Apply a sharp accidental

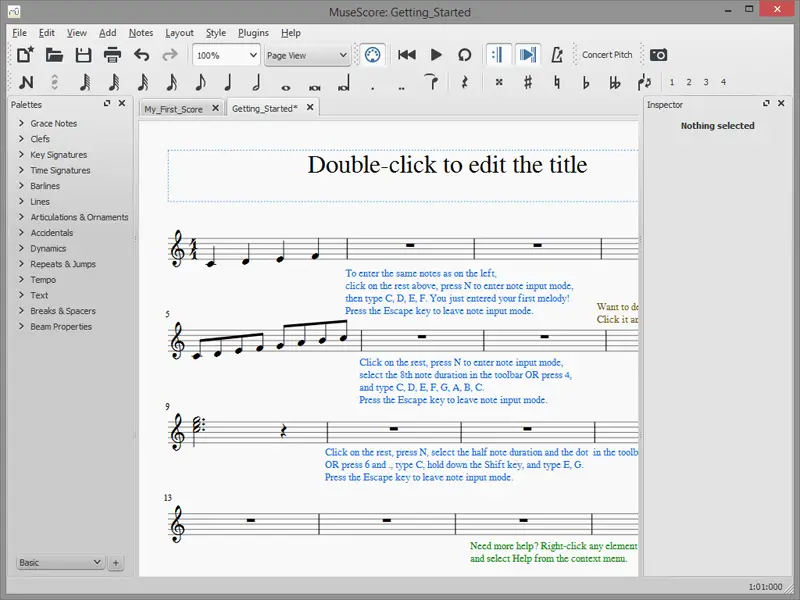(x=528, y=82)
